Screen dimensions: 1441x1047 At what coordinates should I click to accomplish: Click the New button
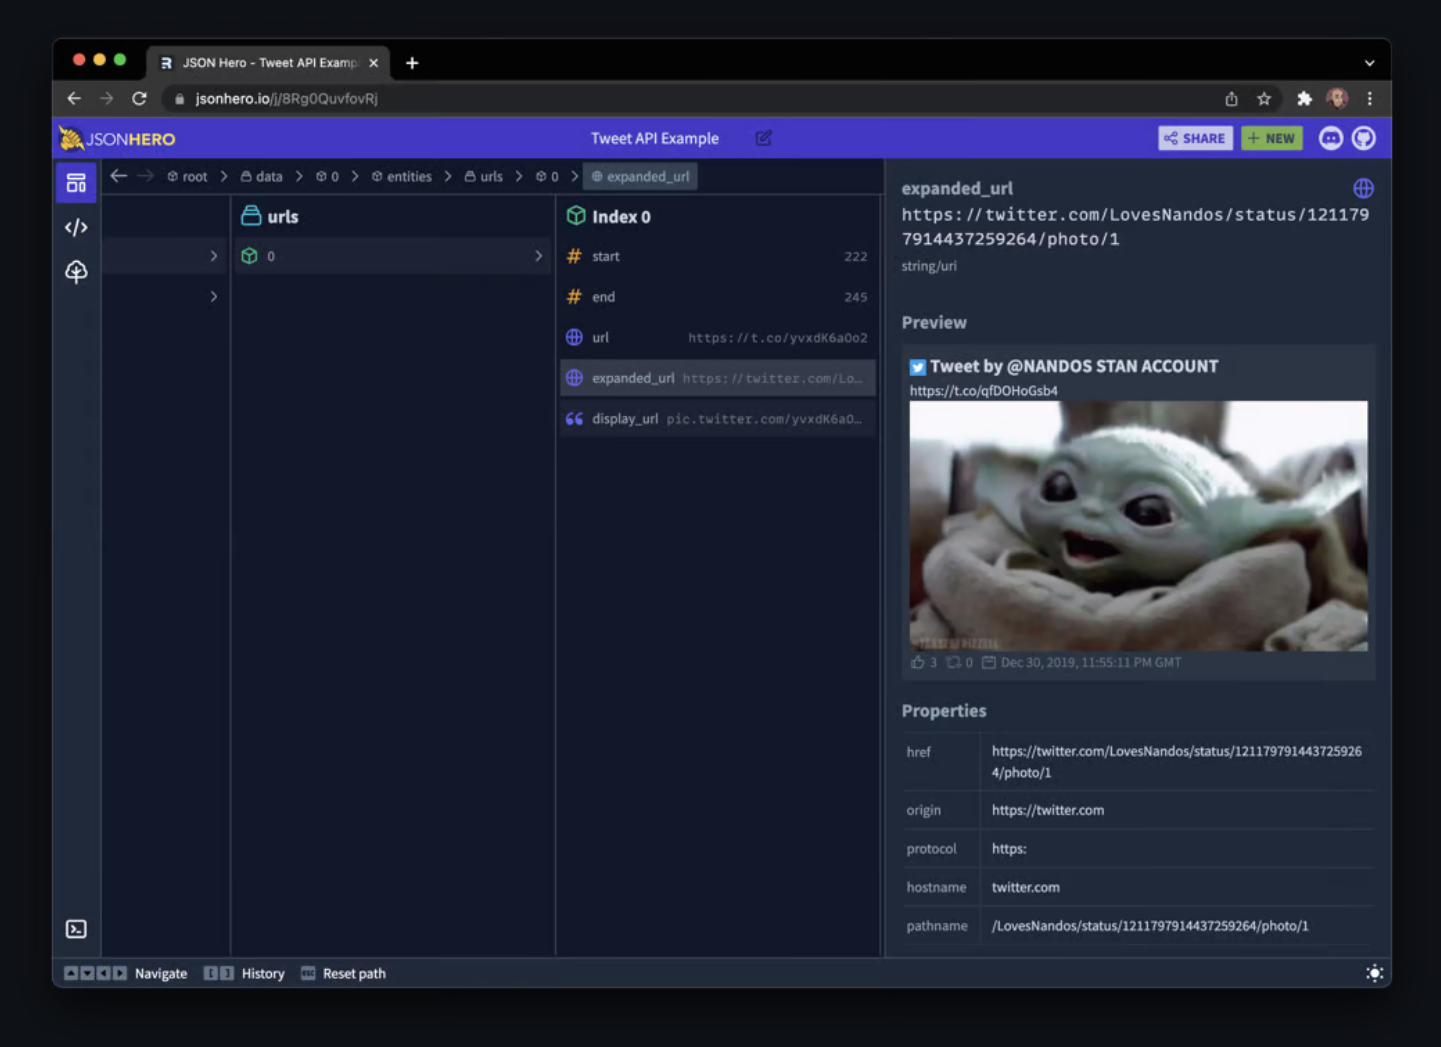tap(1271, 138)
